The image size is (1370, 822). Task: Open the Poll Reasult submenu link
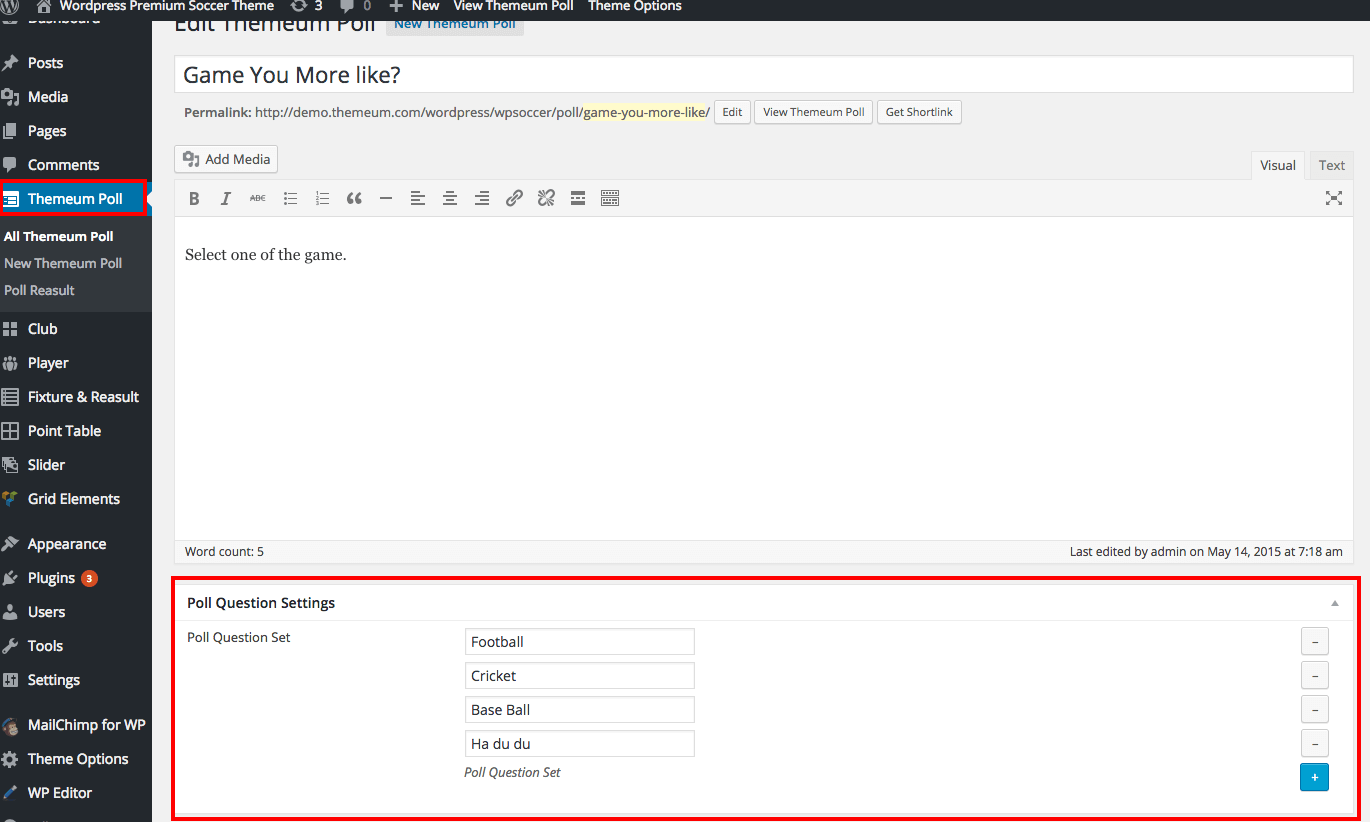click(39, 290)
